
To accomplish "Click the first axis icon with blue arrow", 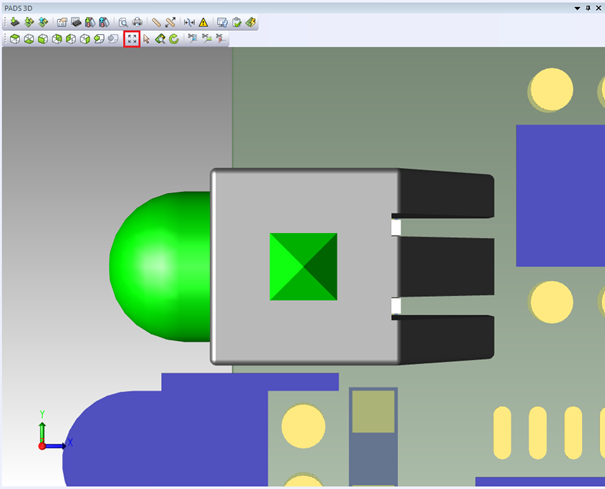I will click(192, 38).
